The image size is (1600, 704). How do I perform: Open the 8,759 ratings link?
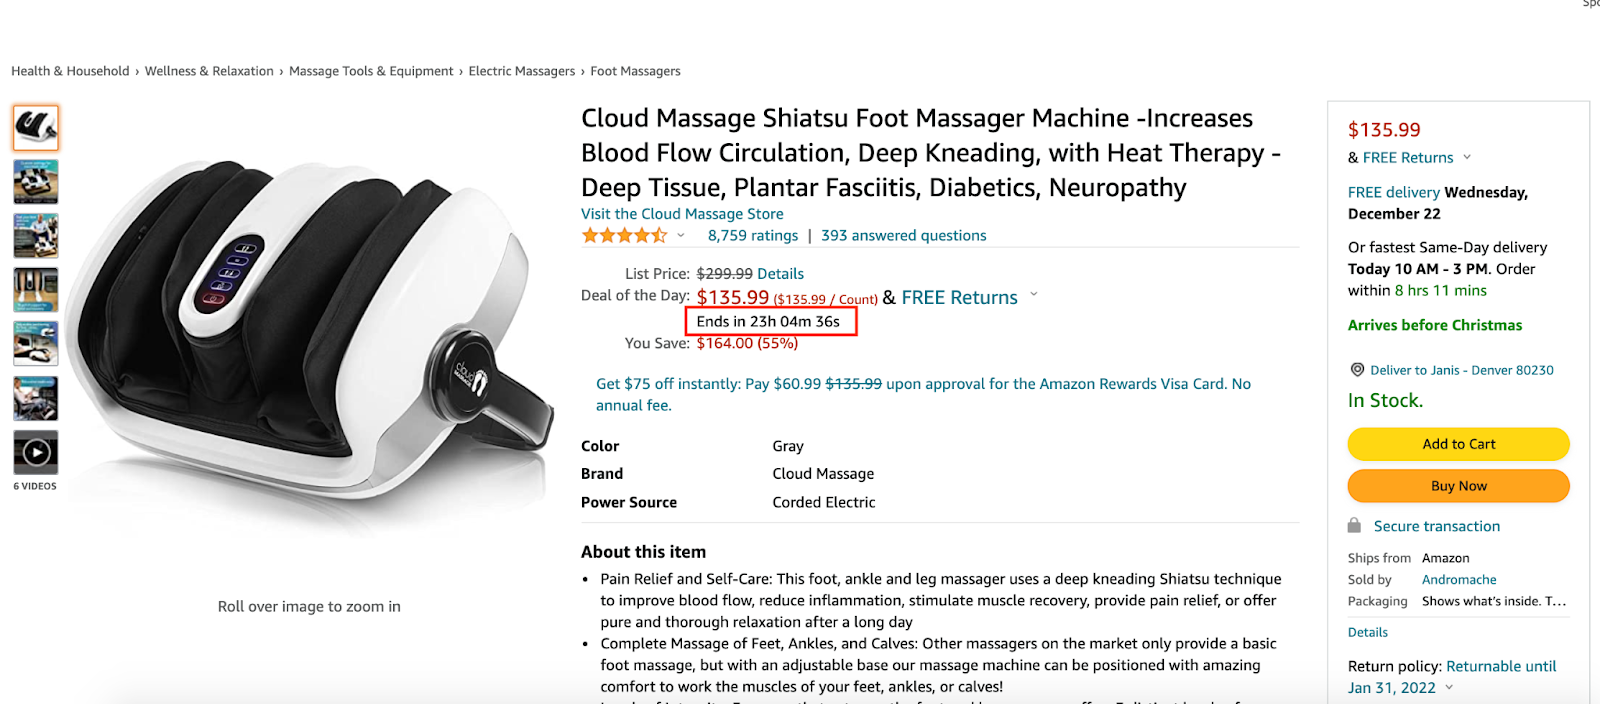[x=752, y=235]
